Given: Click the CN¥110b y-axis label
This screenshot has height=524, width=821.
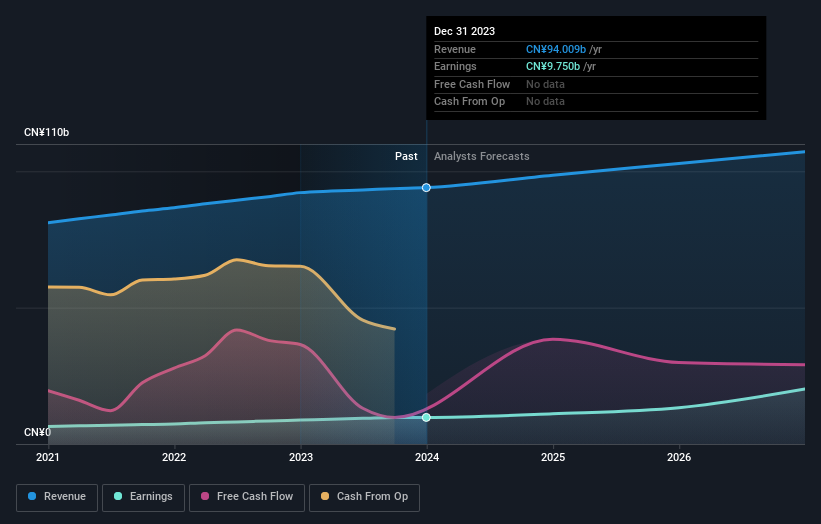Looking at the screenshot, I should 47,132.
